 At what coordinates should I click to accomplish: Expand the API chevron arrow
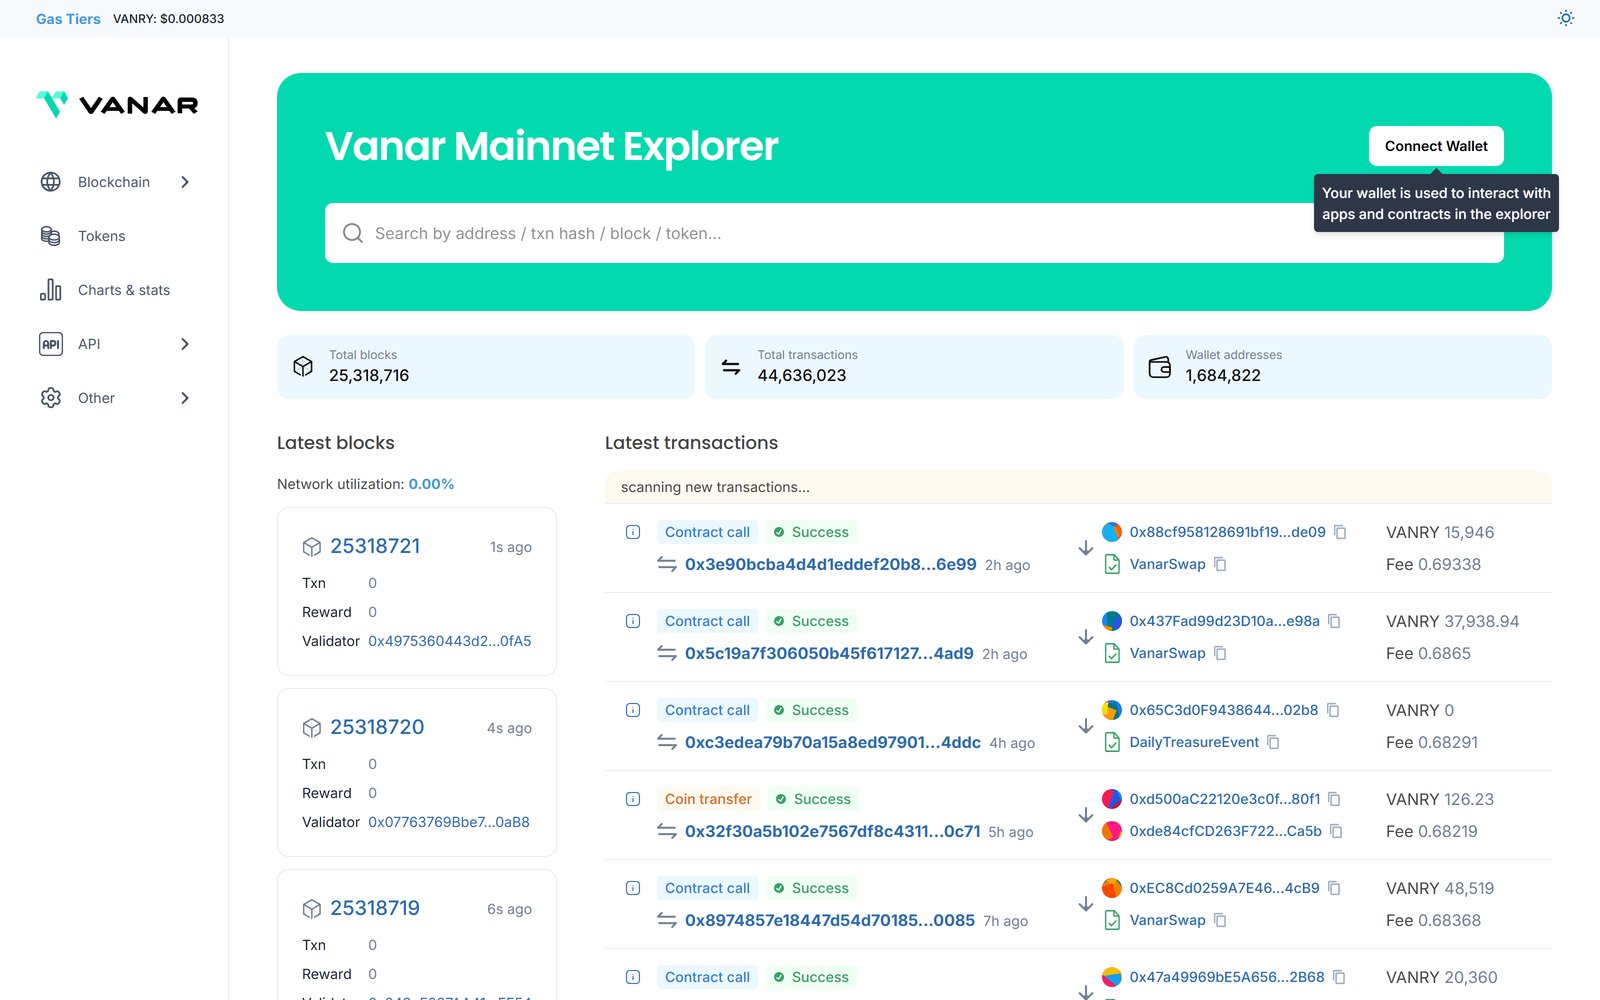point(185,344)
